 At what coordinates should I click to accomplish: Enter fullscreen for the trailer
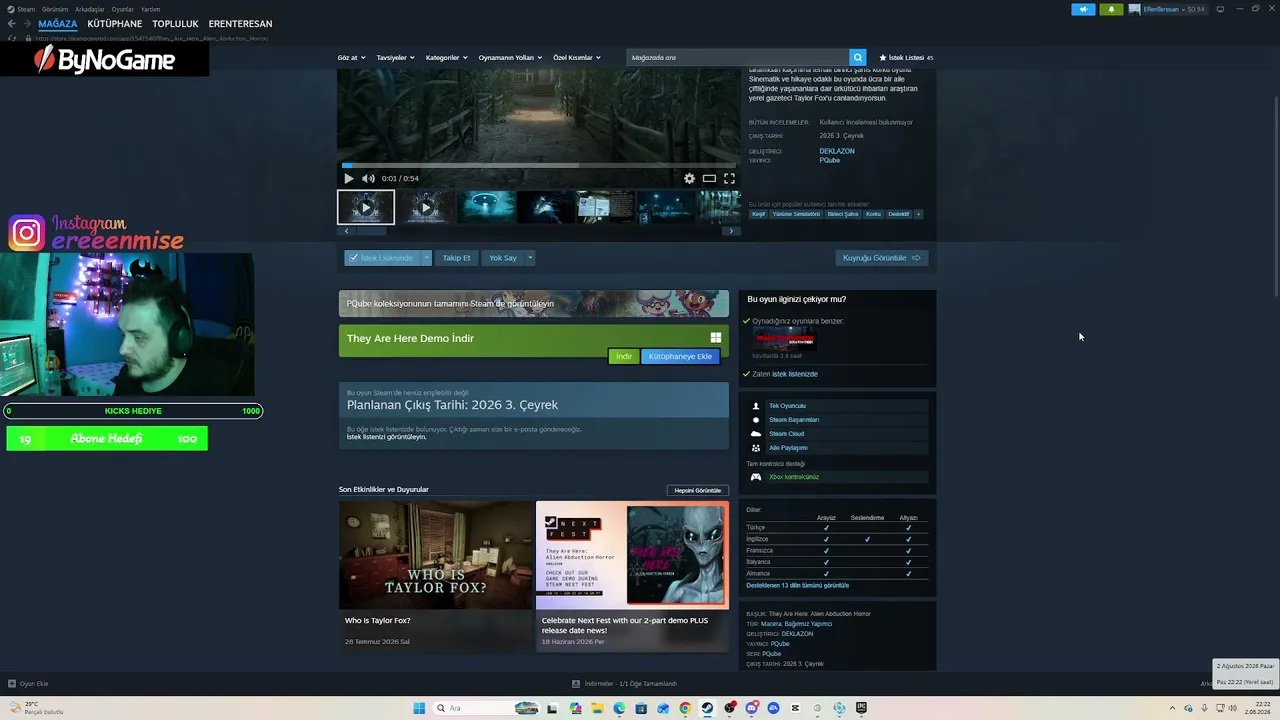(x=729, y=179)
